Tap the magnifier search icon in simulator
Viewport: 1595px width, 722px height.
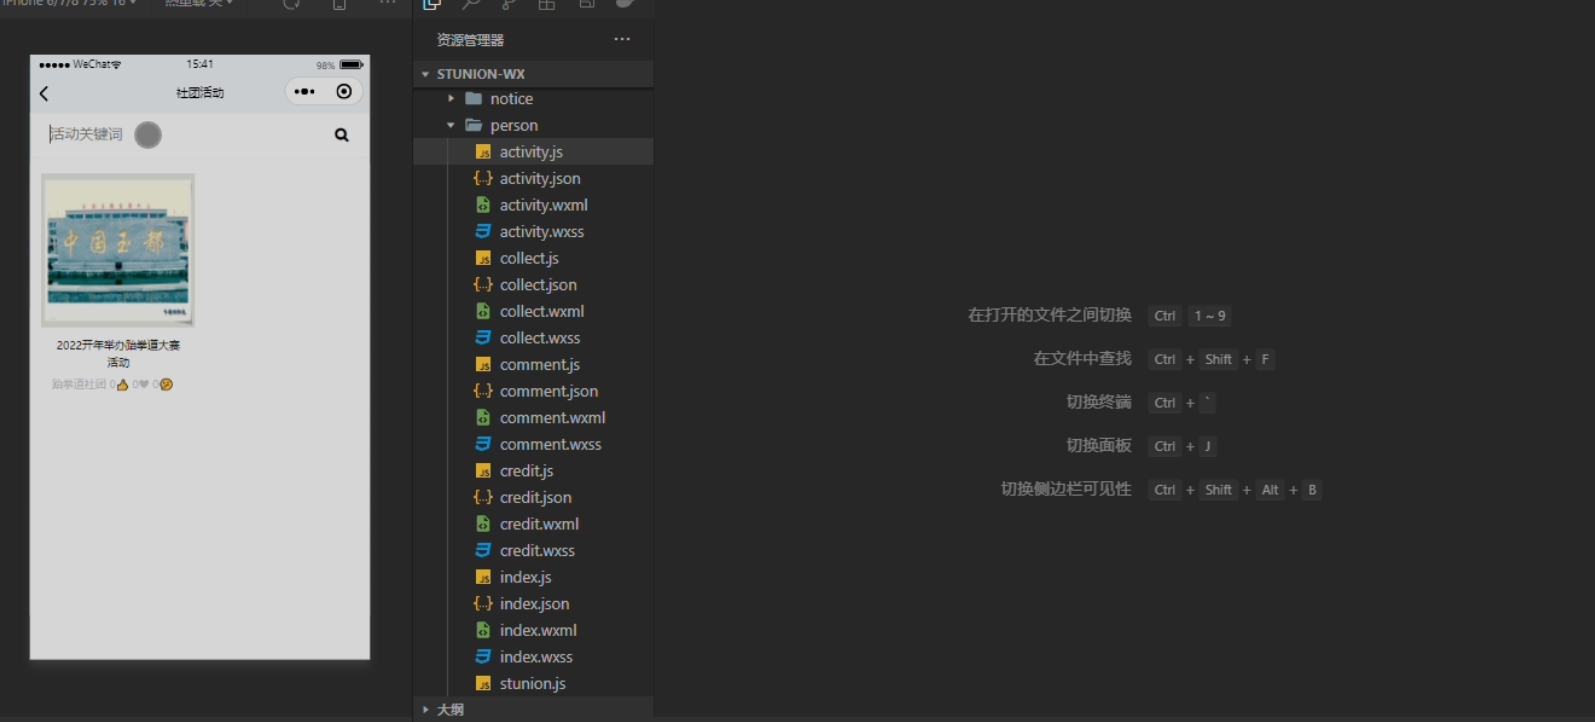tap(342, 135)
